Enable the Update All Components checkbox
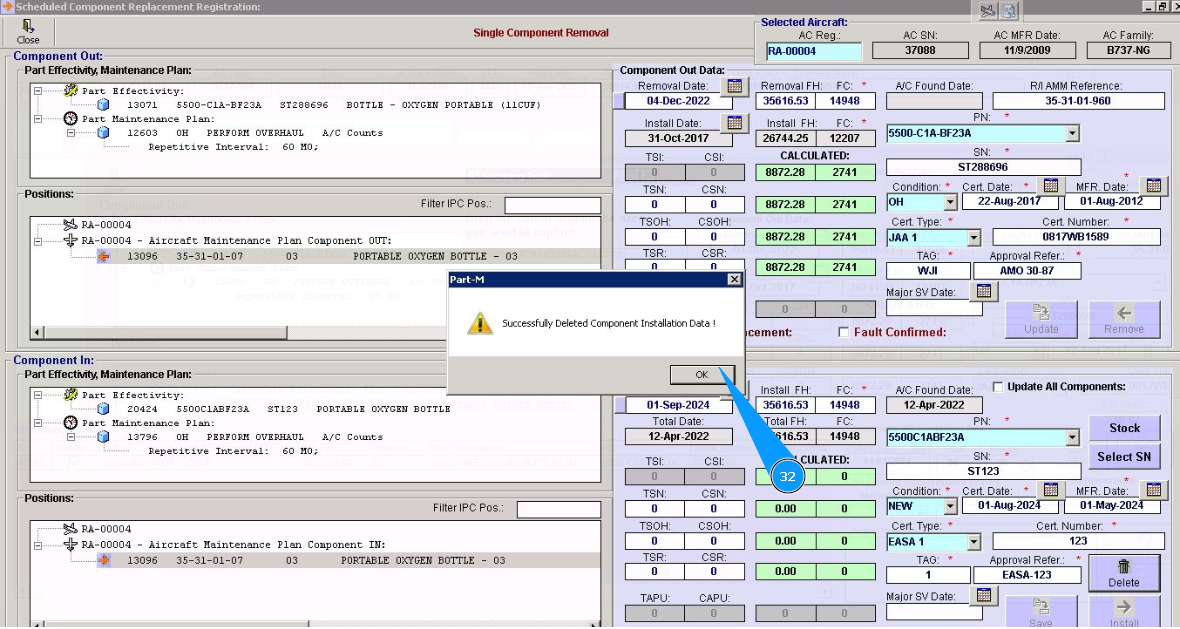This screenshot has height=629, width=1180. (x=997, y=387)
